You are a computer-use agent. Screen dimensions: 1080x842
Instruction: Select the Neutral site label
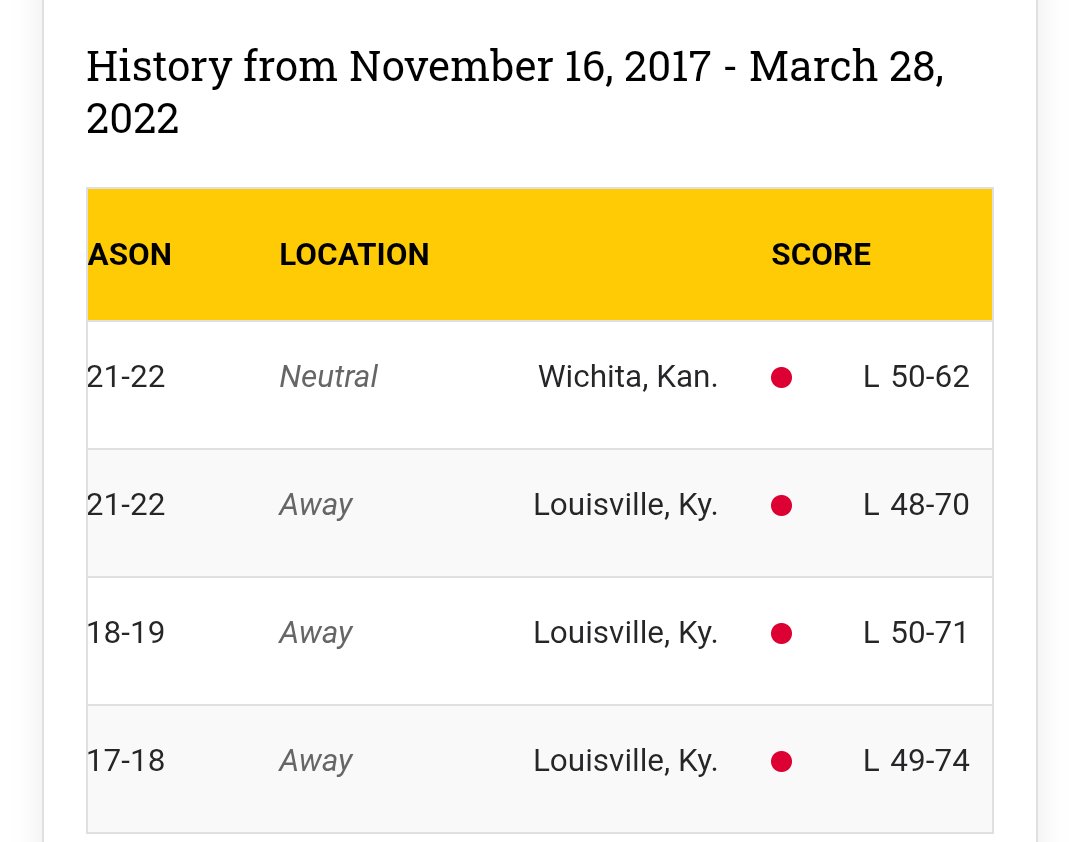[328, 377]
